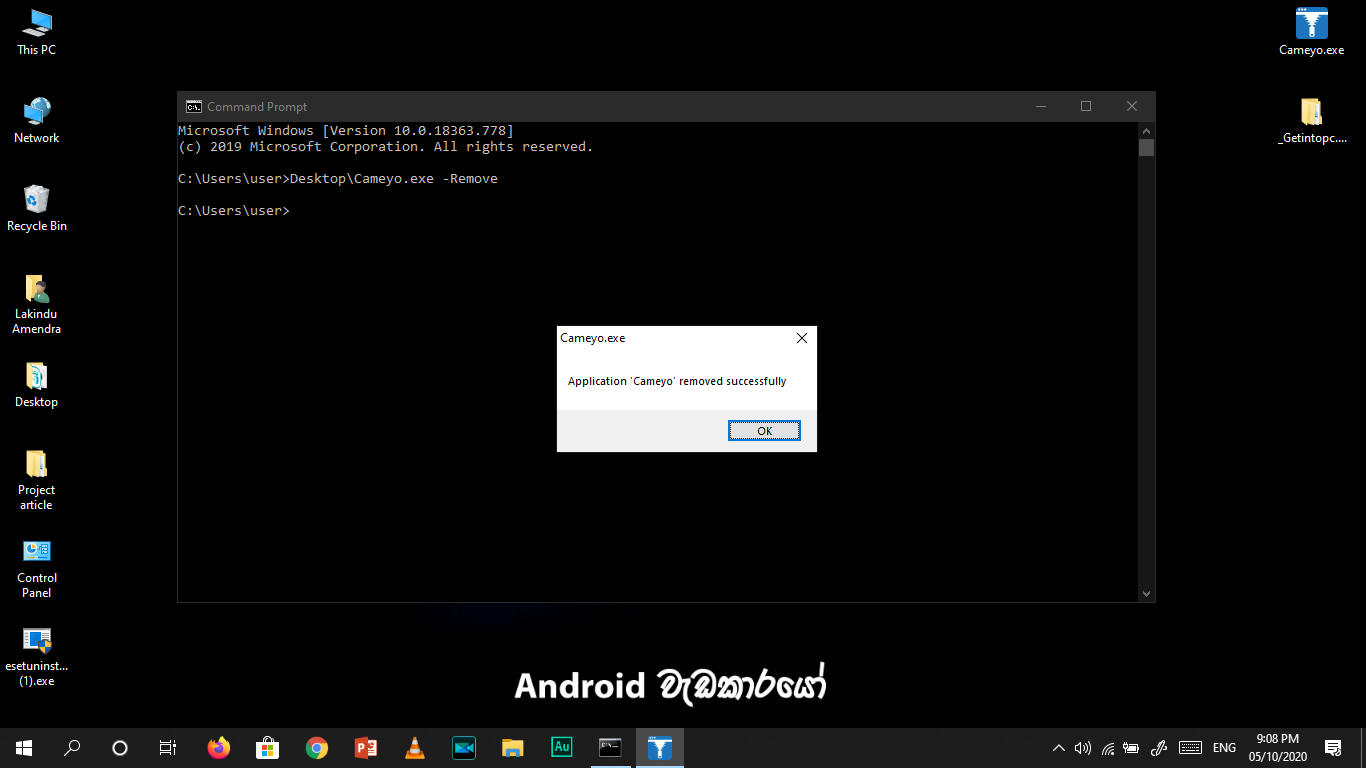1366x768 pixels.
Task: Select the Cameyo.exe desktop icon
Action: [x=1311, y=32]
